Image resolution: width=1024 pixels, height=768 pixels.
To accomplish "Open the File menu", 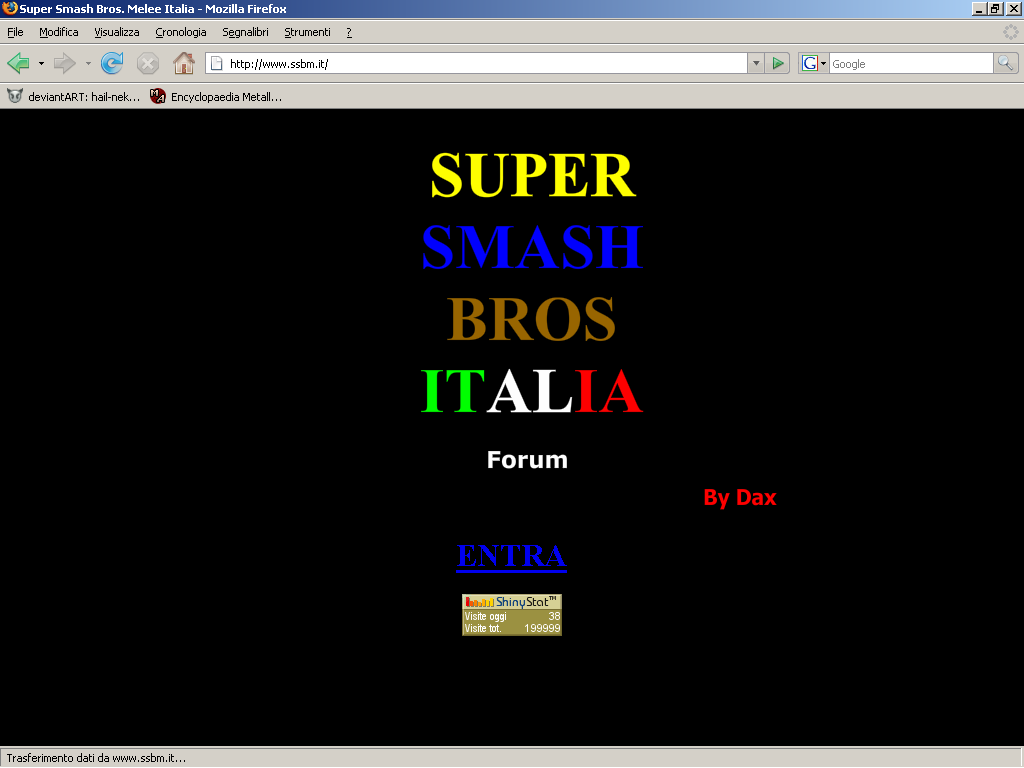I will pyautogui.click(x=15, y=32).
